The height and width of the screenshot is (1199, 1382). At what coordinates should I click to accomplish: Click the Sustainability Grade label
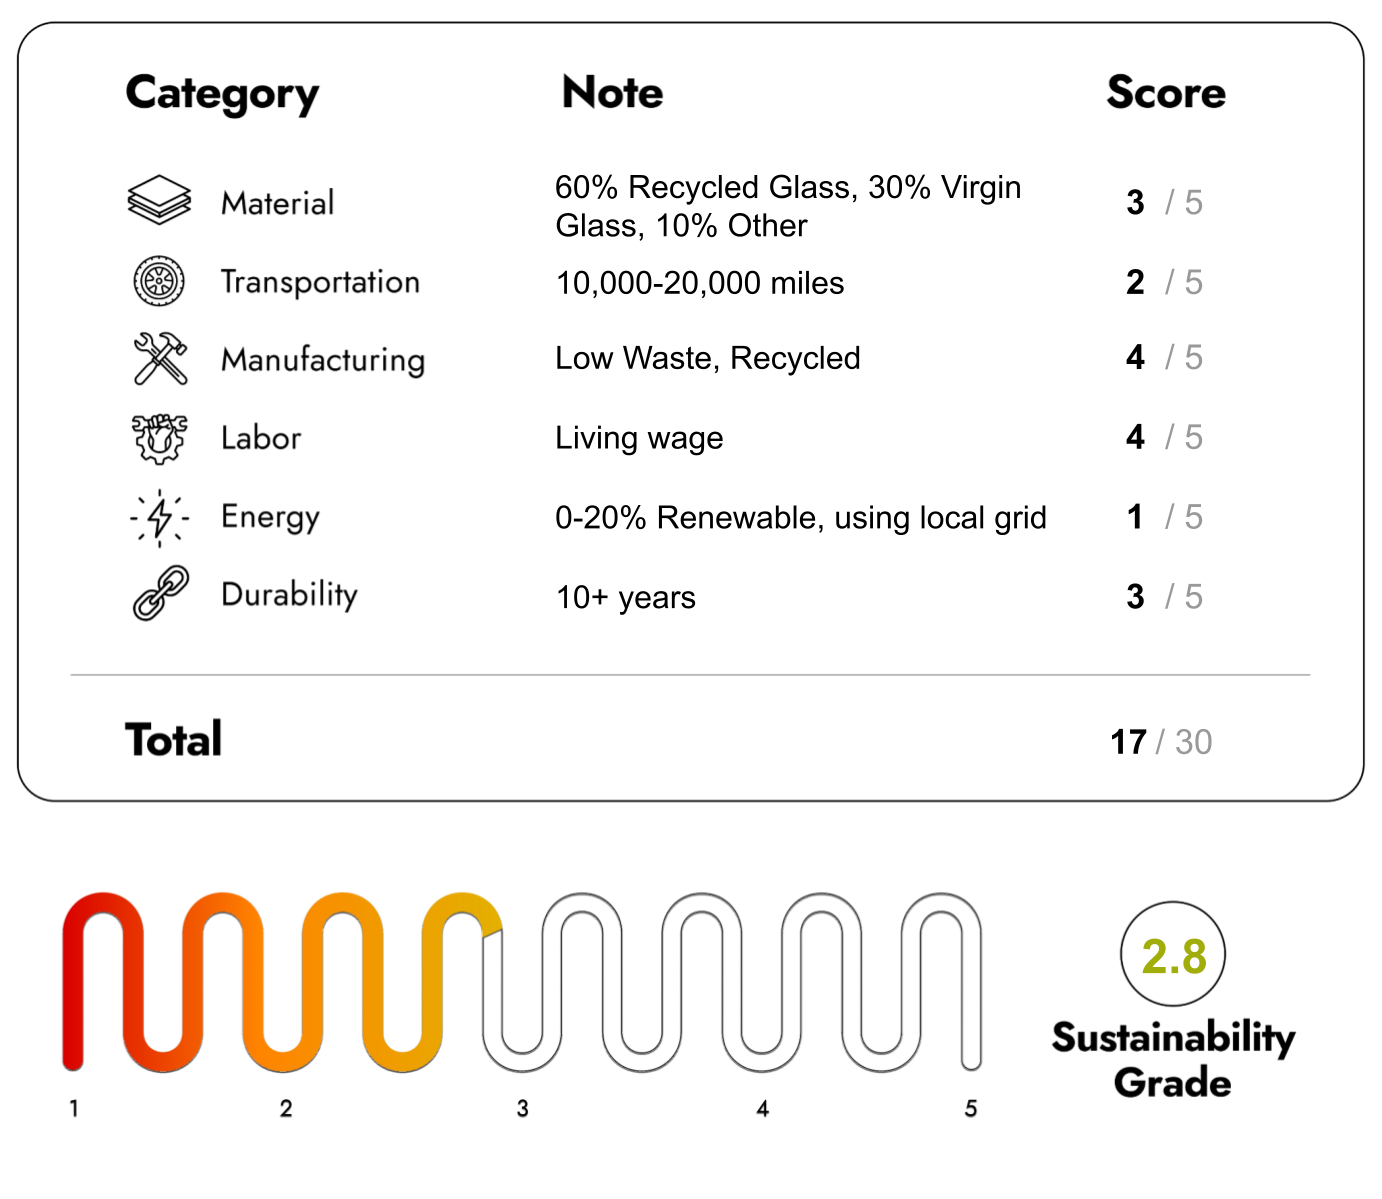point(1173,1060)
